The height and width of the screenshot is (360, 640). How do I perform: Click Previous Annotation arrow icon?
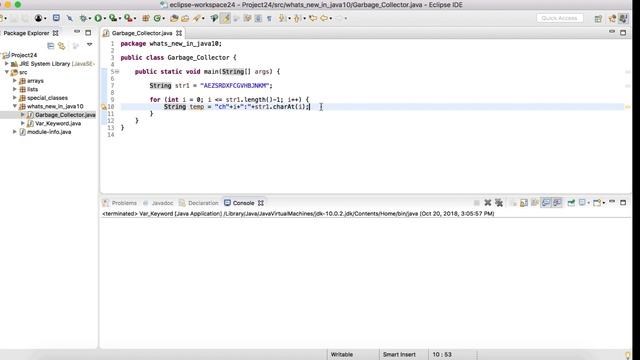pyautogui.click(x=297, y=18)
